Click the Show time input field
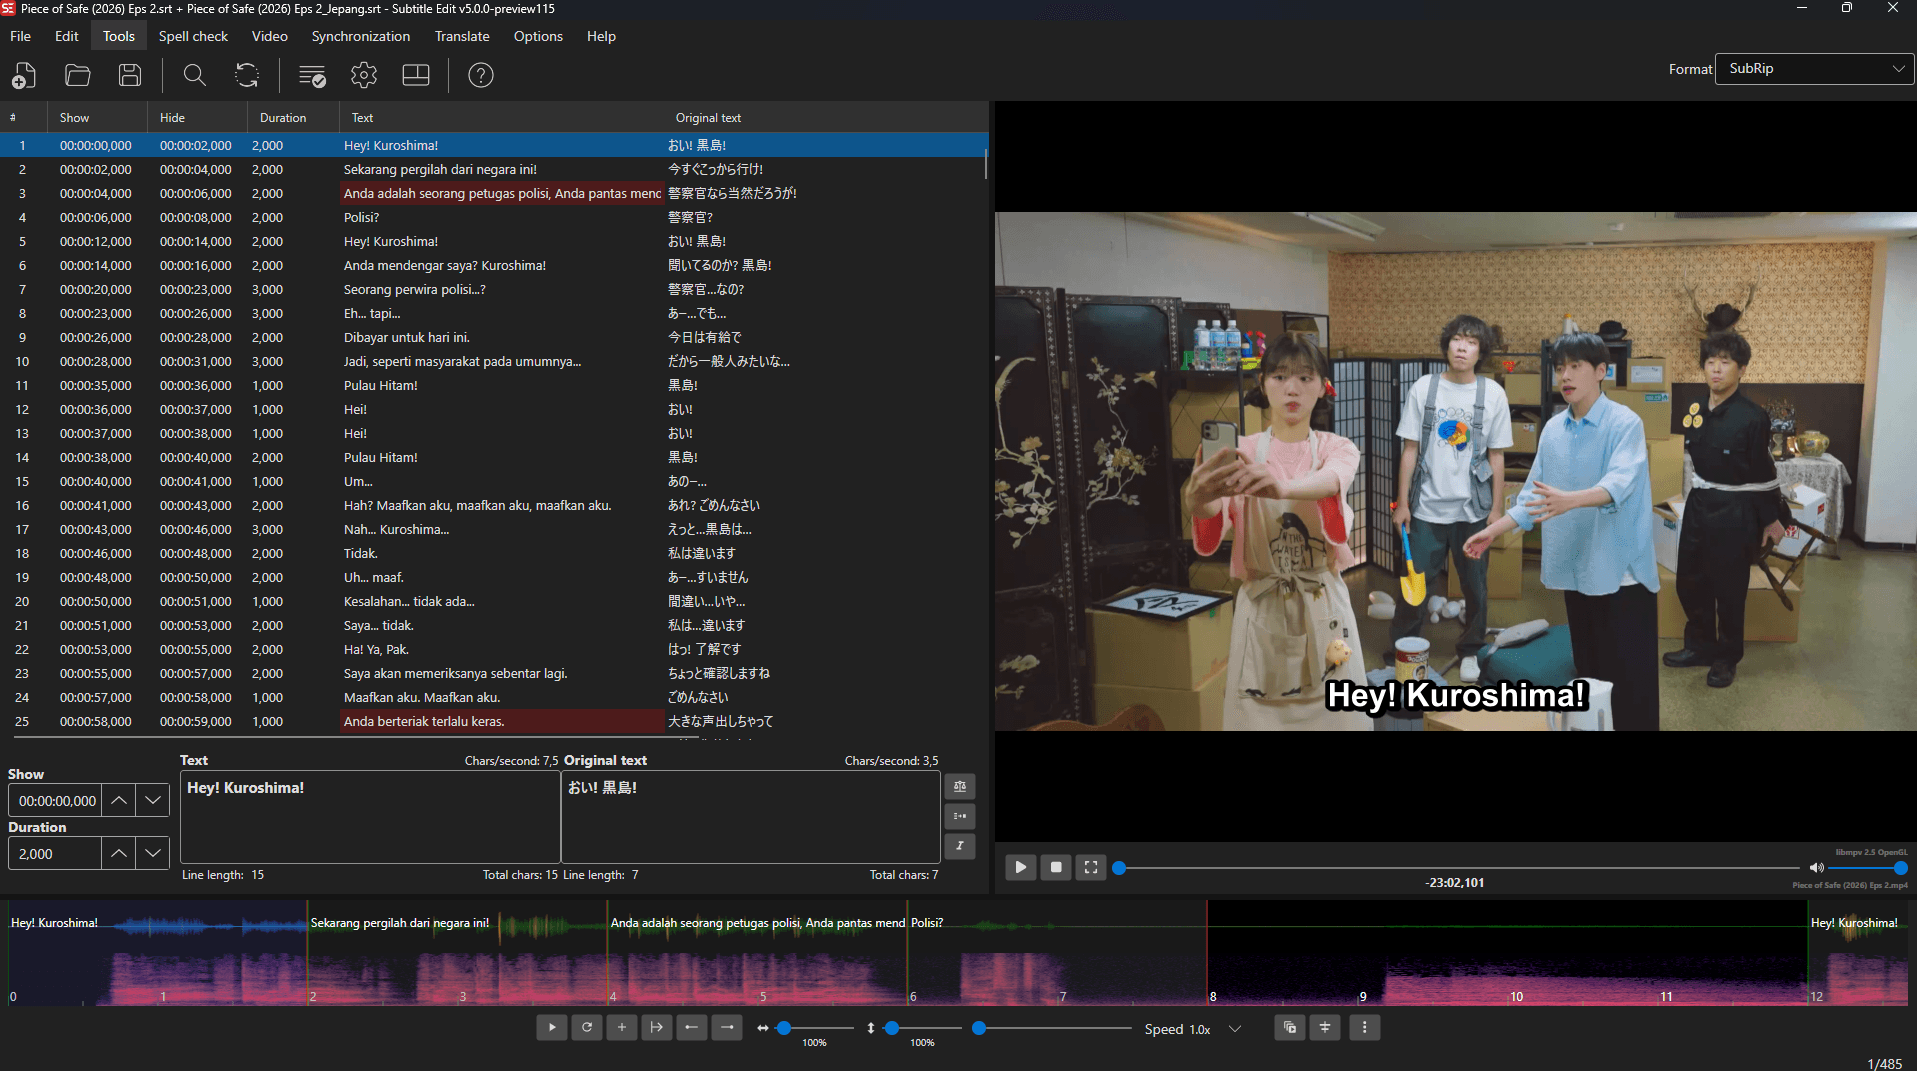This screenshot has height=1071, width=1917. 56,801
